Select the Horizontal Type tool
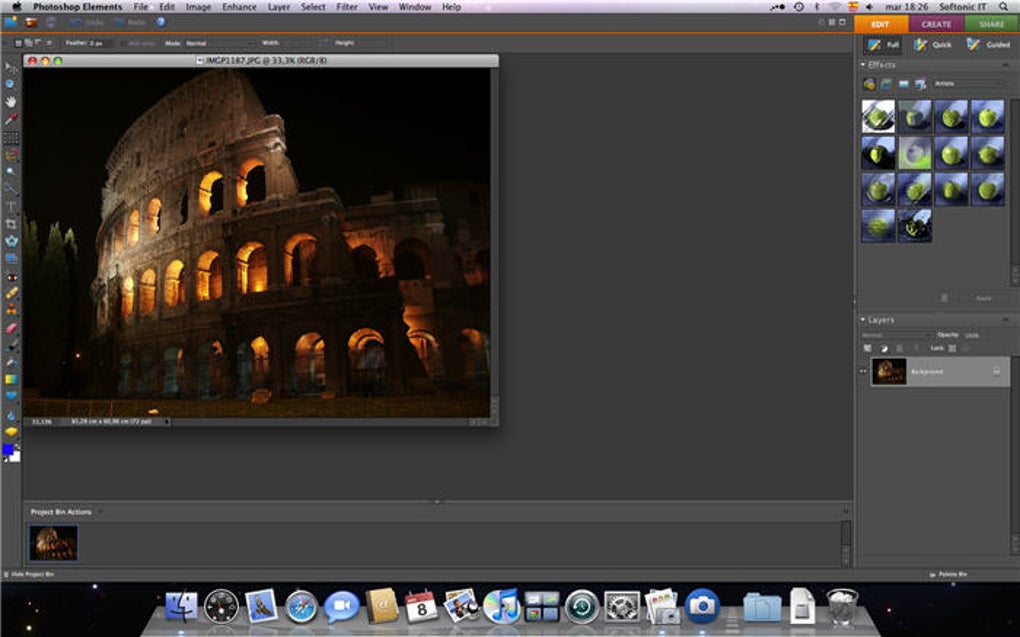 [11, 206]
